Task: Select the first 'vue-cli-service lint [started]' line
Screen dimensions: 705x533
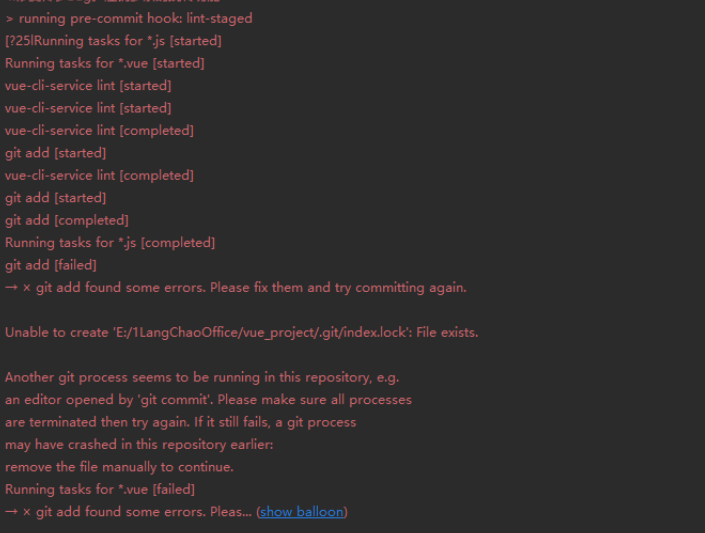Action: click(x=88, y=86)
